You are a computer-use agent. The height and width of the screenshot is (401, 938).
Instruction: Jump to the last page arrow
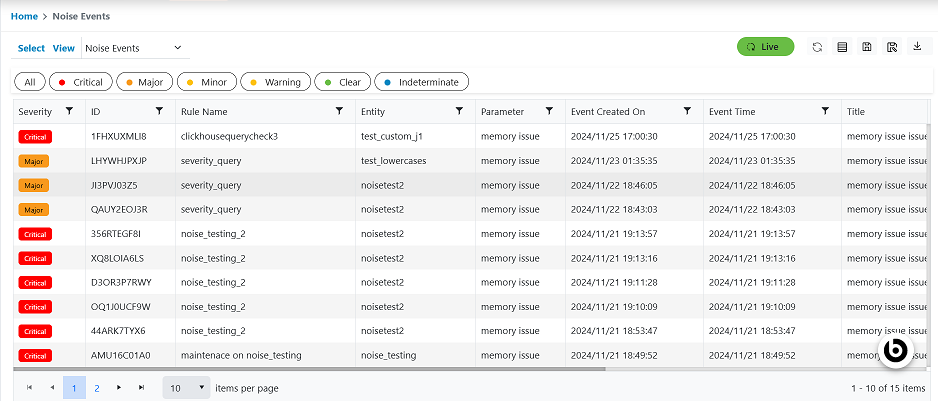tap(141, 387)
